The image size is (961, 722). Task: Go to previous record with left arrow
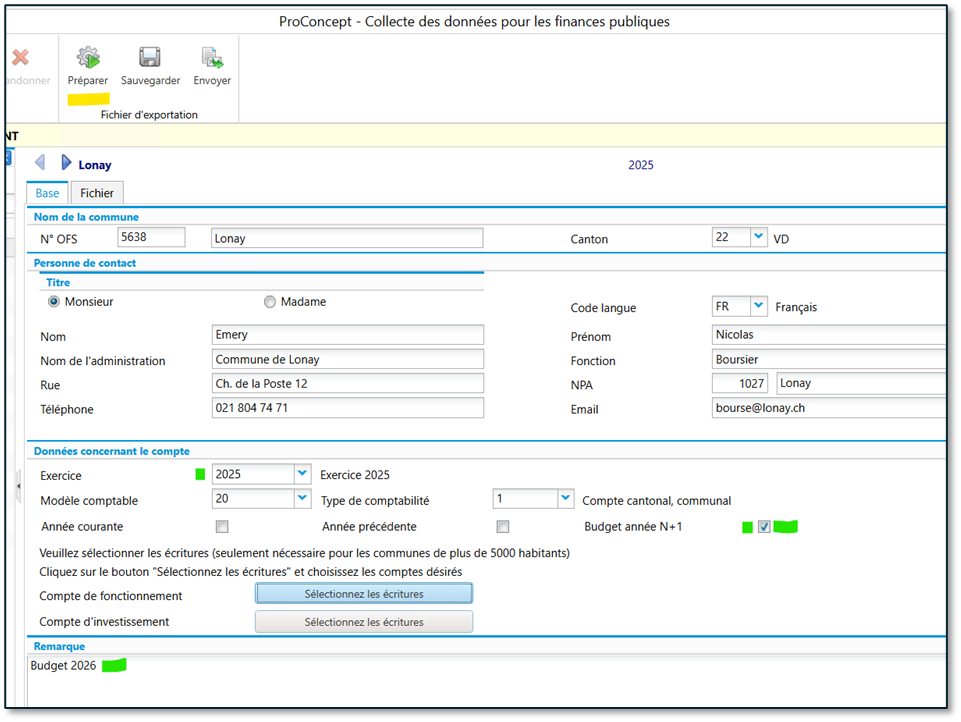point(40,163)
